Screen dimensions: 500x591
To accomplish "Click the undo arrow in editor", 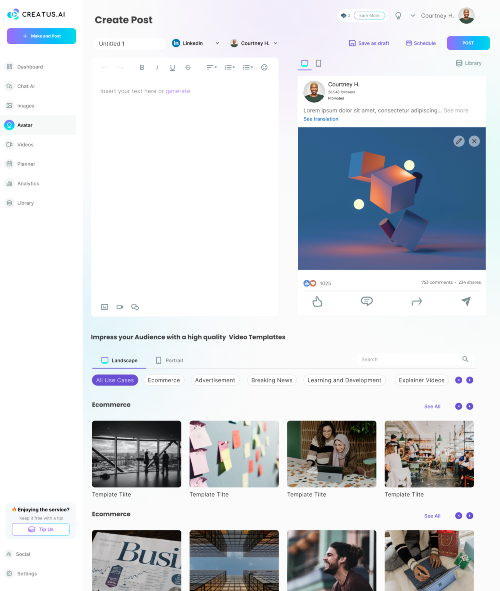I will click(104, 67).
